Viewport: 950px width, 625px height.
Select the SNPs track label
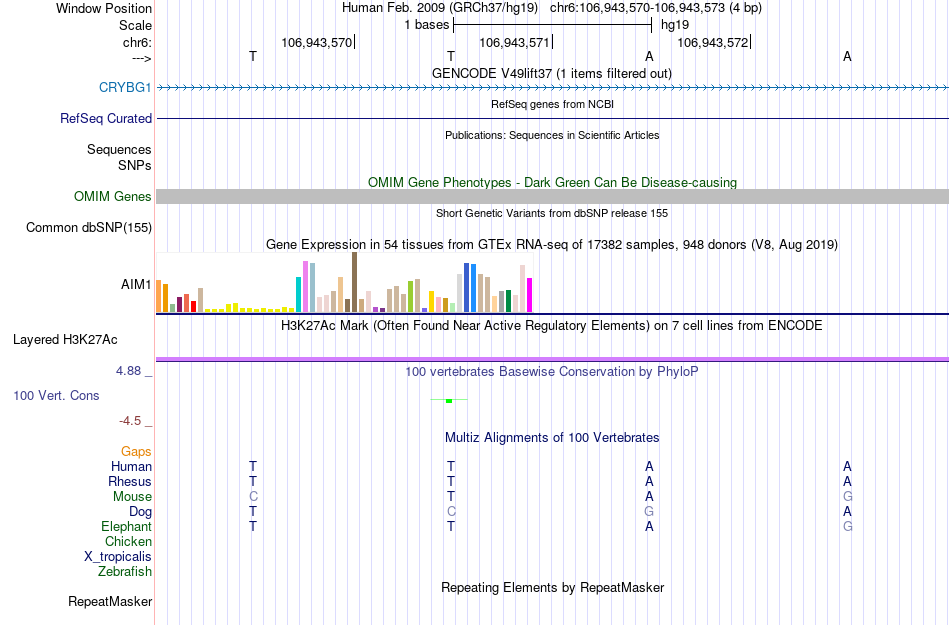coord(135,165)
